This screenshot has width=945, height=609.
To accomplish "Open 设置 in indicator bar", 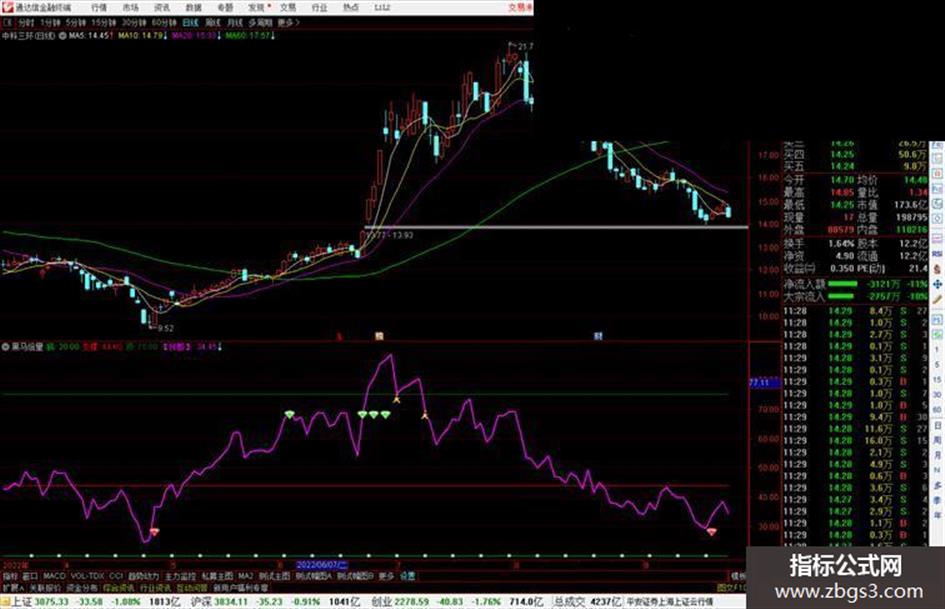I will 407,576.
